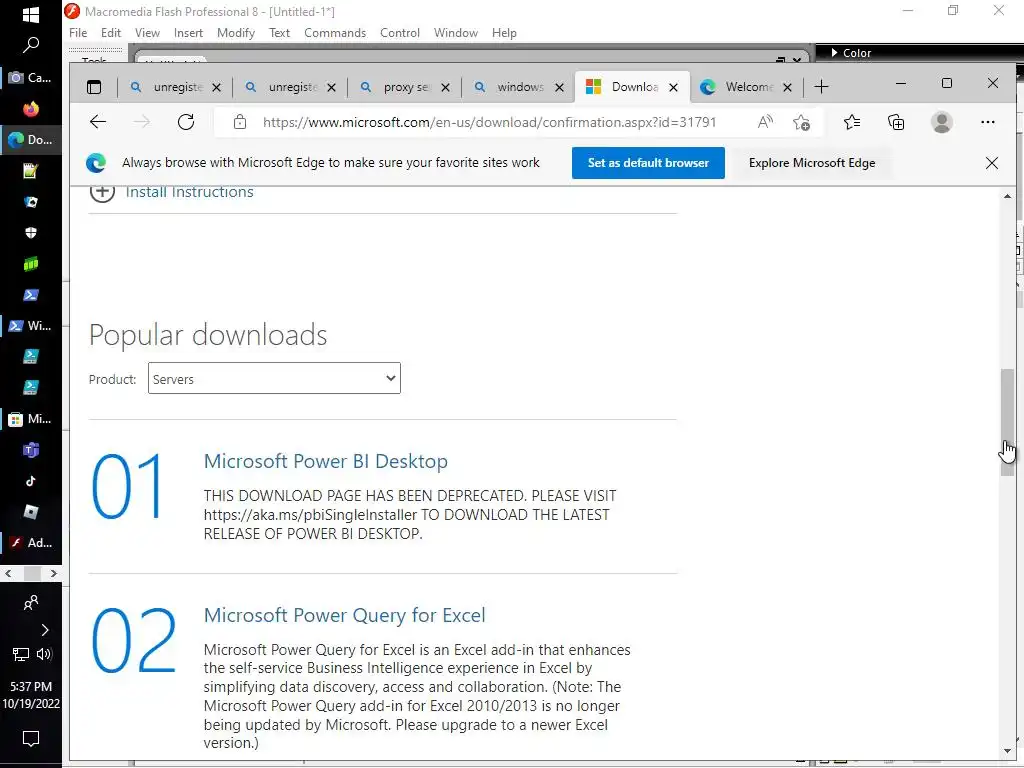Open Windows search from the taskbar

point(31,45)
